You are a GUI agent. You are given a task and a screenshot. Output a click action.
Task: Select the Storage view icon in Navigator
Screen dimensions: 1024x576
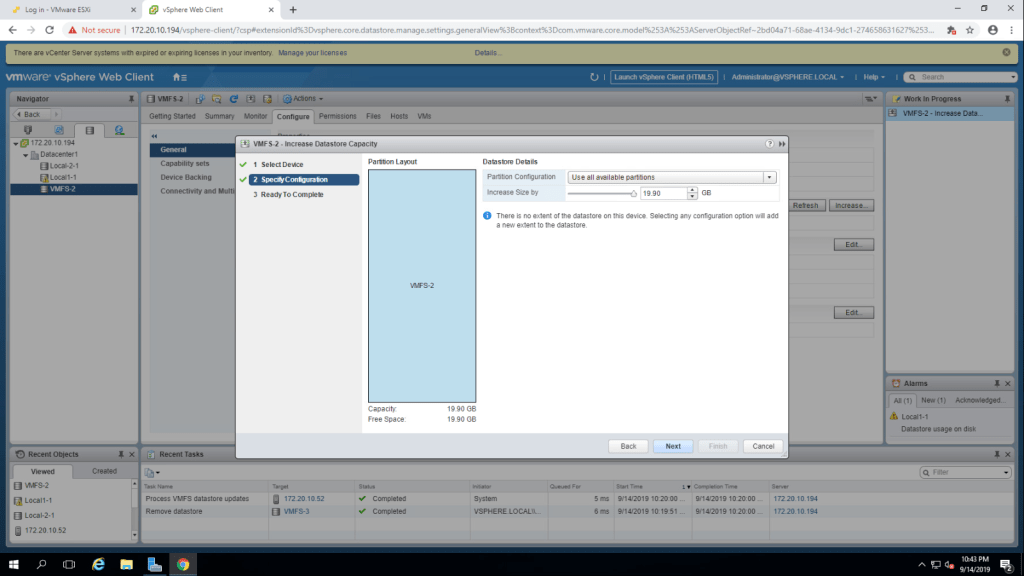click(89, 130)
